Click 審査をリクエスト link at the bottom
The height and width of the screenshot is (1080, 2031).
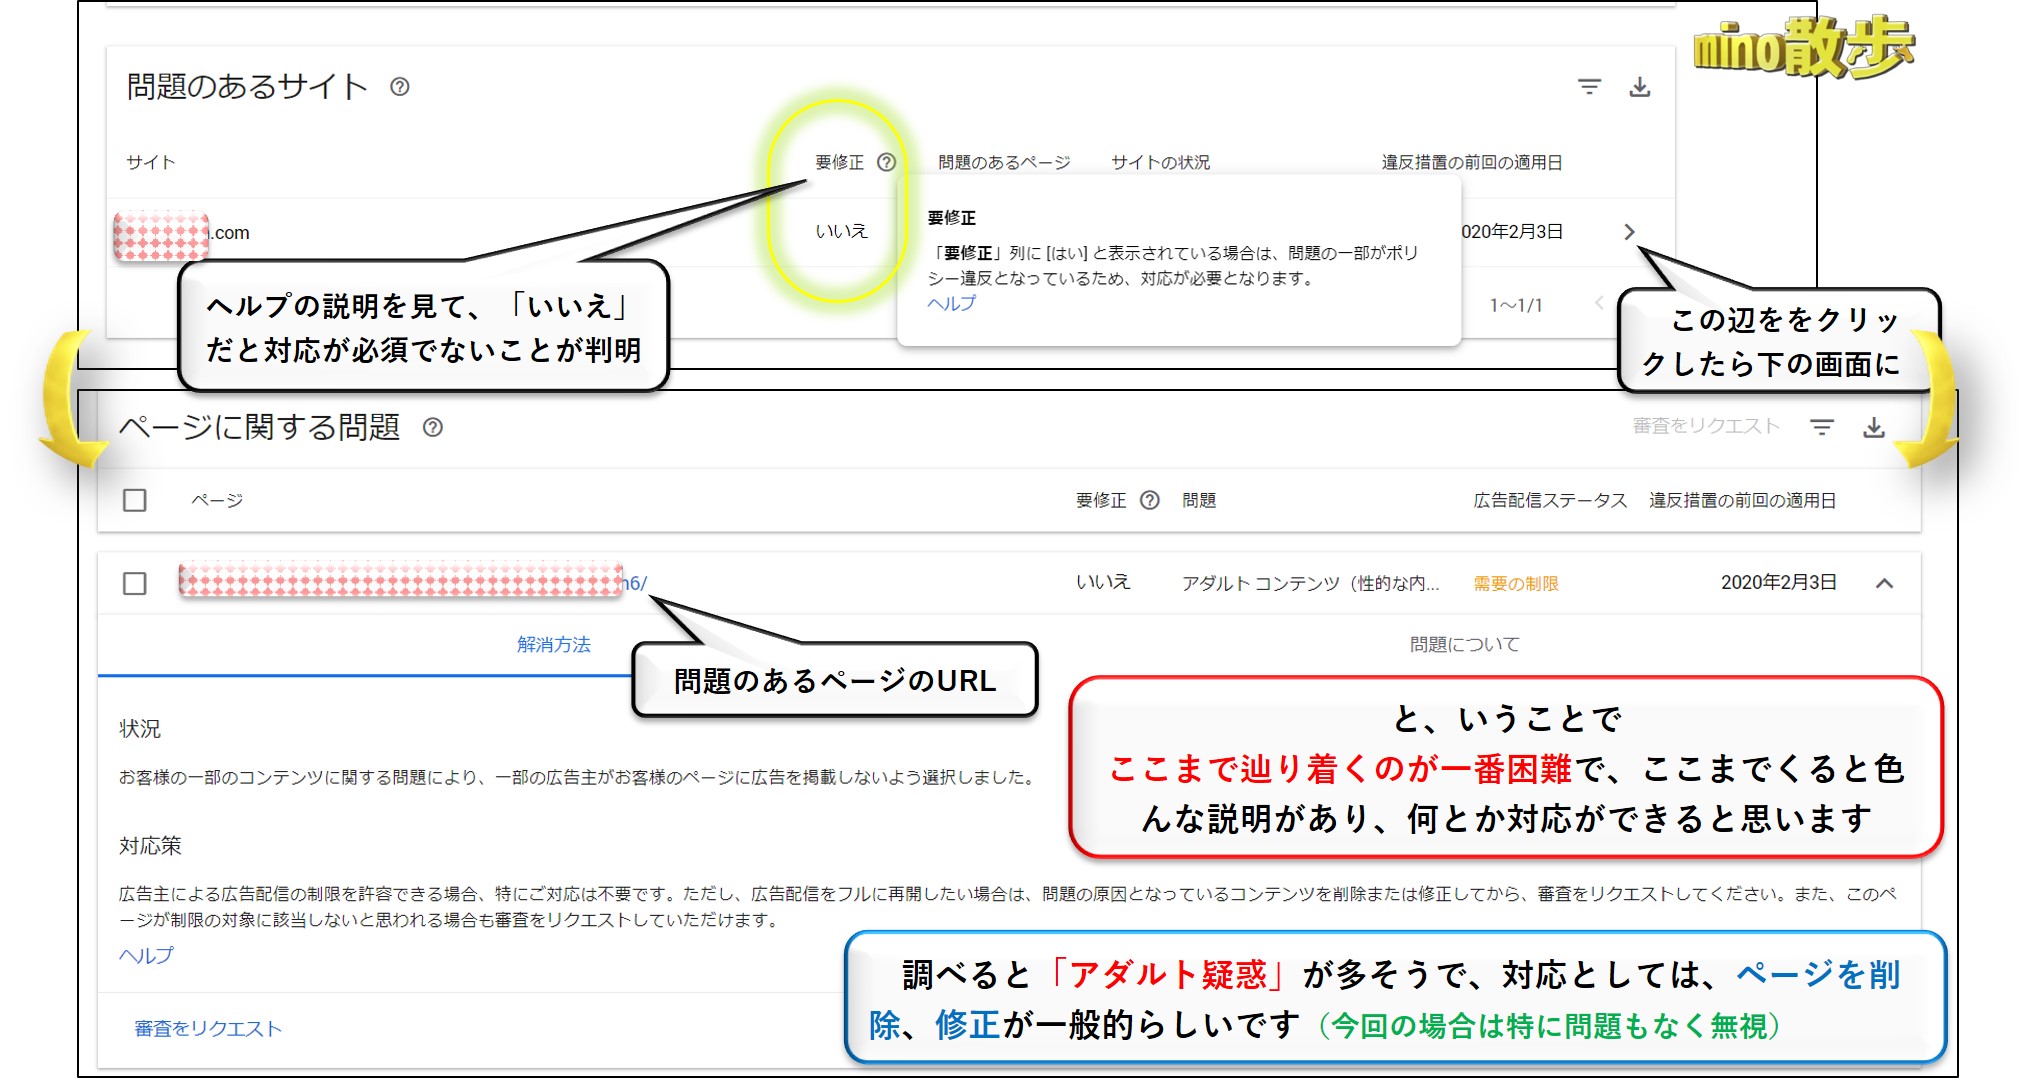coord(208,1028)
